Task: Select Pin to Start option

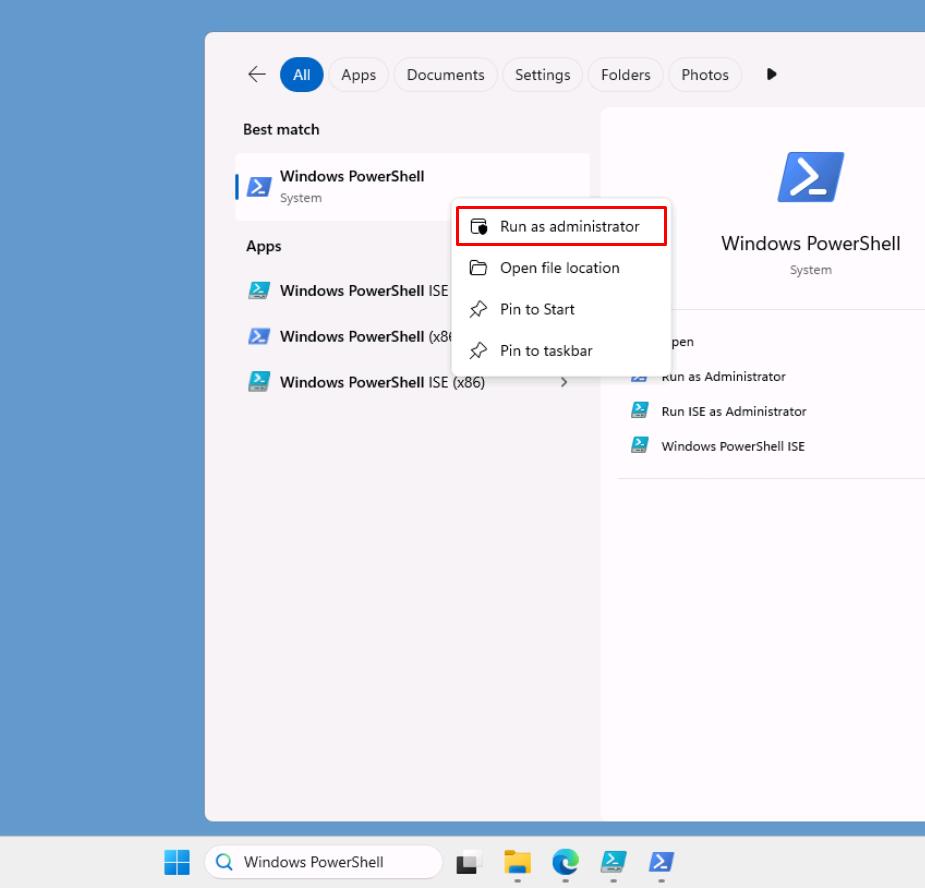Action: [x=537, y=309]
